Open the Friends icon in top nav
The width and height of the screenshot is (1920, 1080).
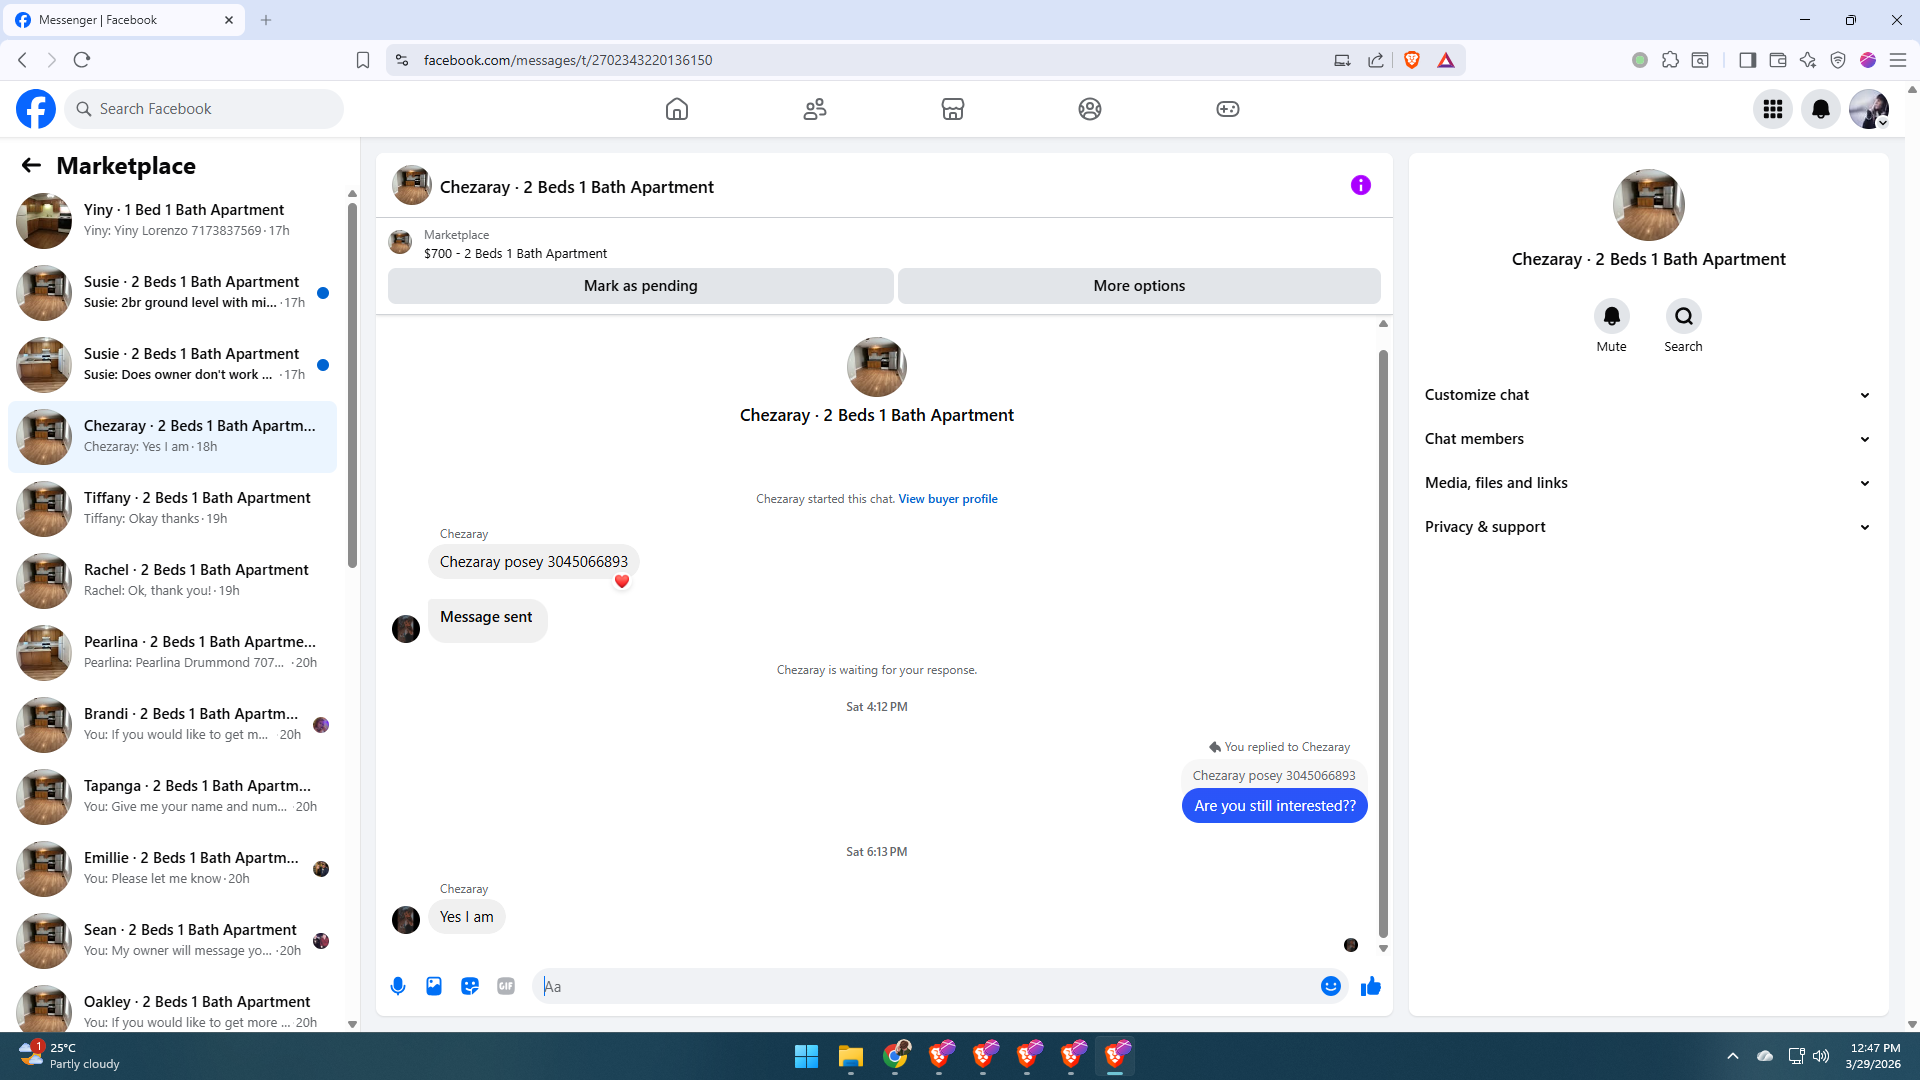(815, 109)
